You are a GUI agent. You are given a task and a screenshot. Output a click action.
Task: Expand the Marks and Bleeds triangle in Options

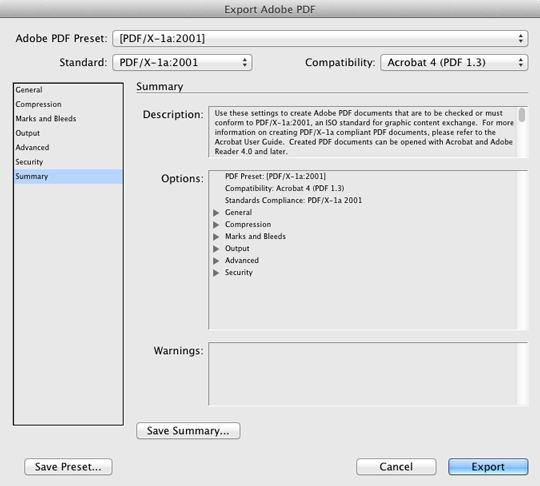click(x=216, y=237)
